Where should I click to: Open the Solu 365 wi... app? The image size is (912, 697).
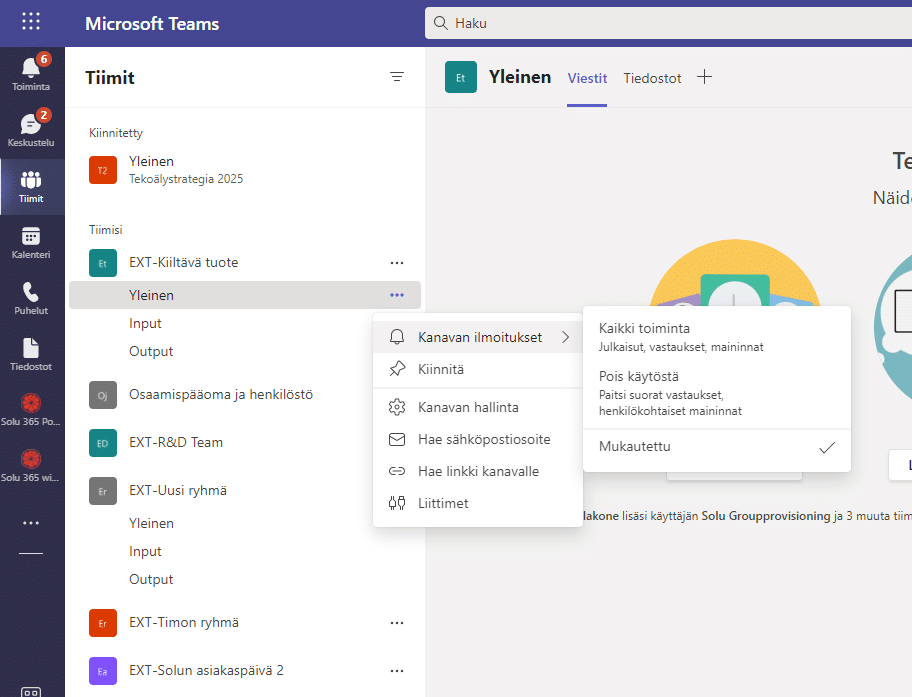[x=31, y=466]
